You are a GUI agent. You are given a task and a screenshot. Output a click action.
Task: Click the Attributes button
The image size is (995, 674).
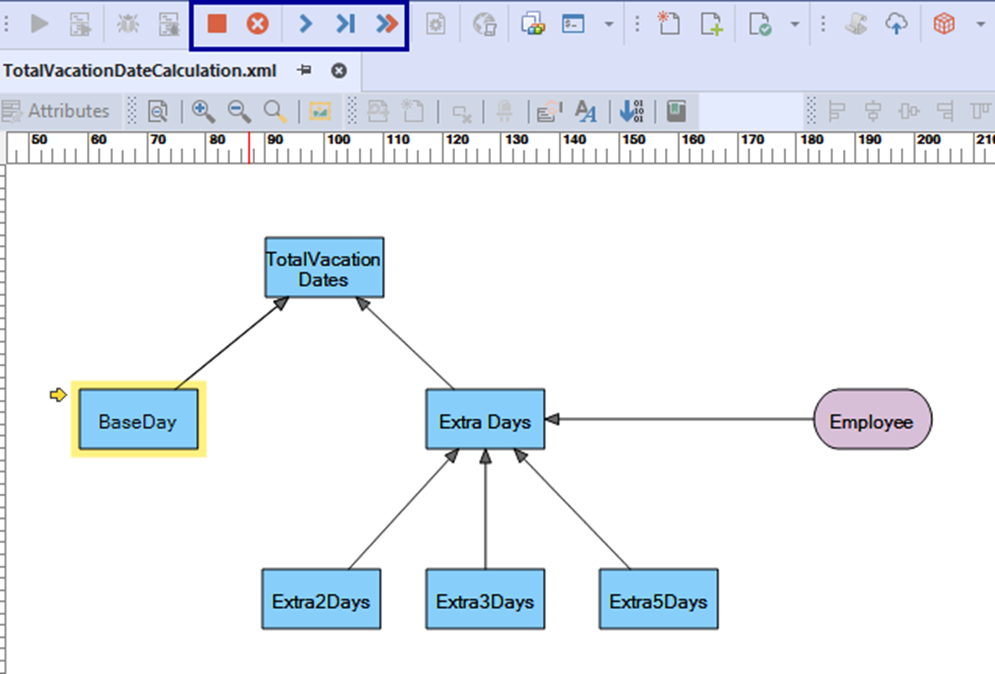tap(56, 111)
